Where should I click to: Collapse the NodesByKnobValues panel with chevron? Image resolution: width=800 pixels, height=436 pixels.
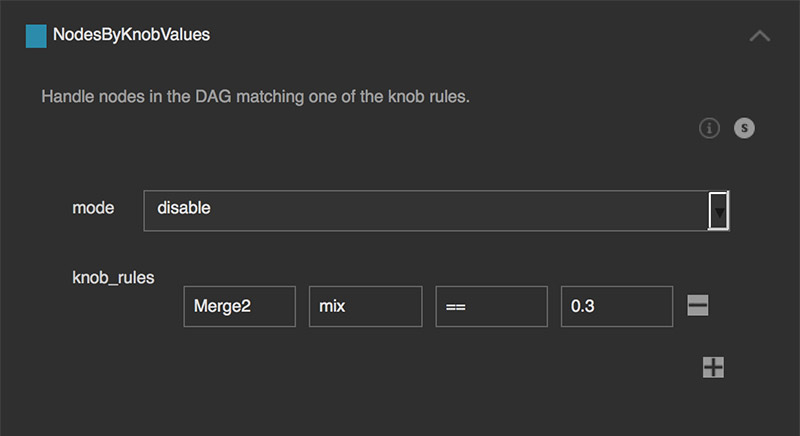760,36
